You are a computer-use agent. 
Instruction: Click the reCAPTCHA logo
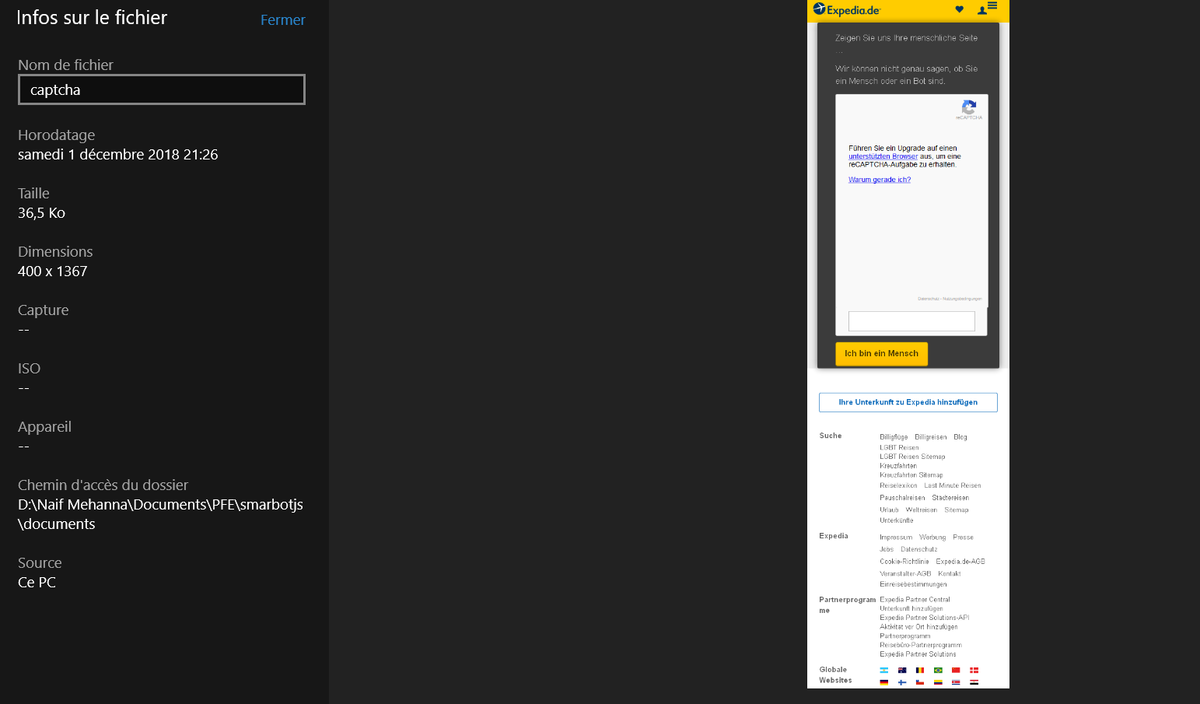click(x=968, y=108)
